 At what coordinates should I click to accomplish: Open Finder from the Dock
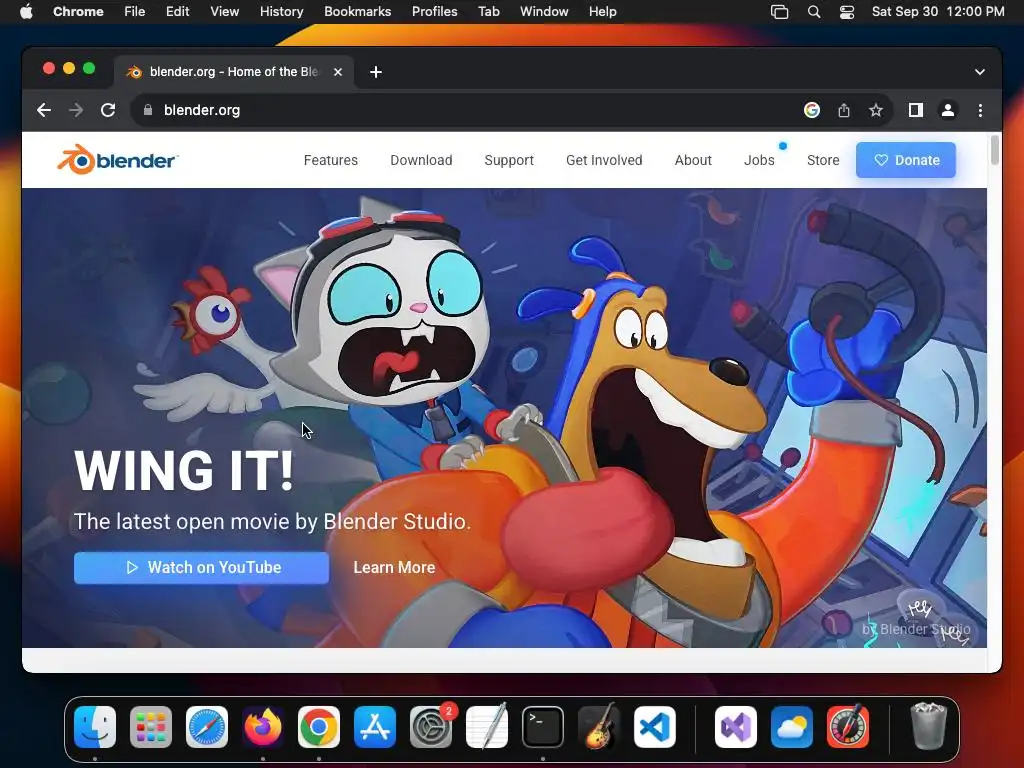point(95,727)
